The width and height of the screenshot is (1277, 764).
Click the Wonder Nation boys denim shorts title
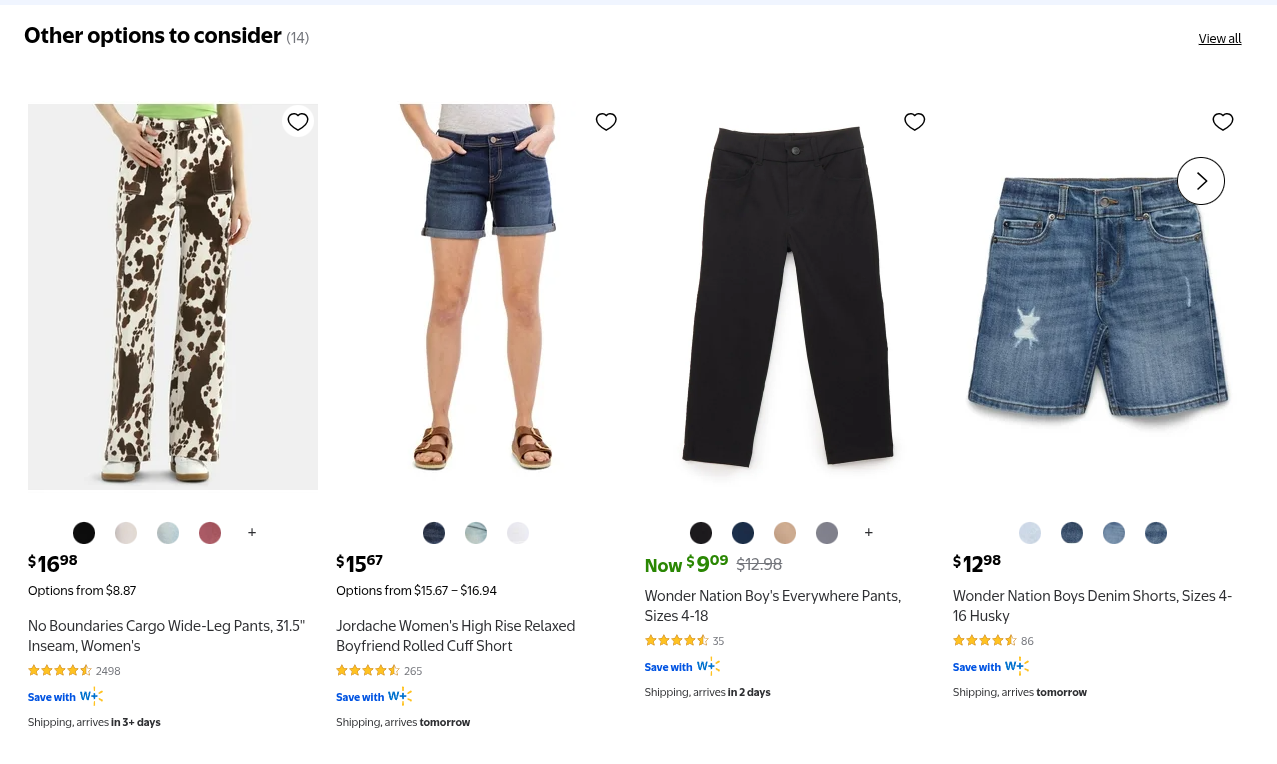click(x=1092, y=605)
